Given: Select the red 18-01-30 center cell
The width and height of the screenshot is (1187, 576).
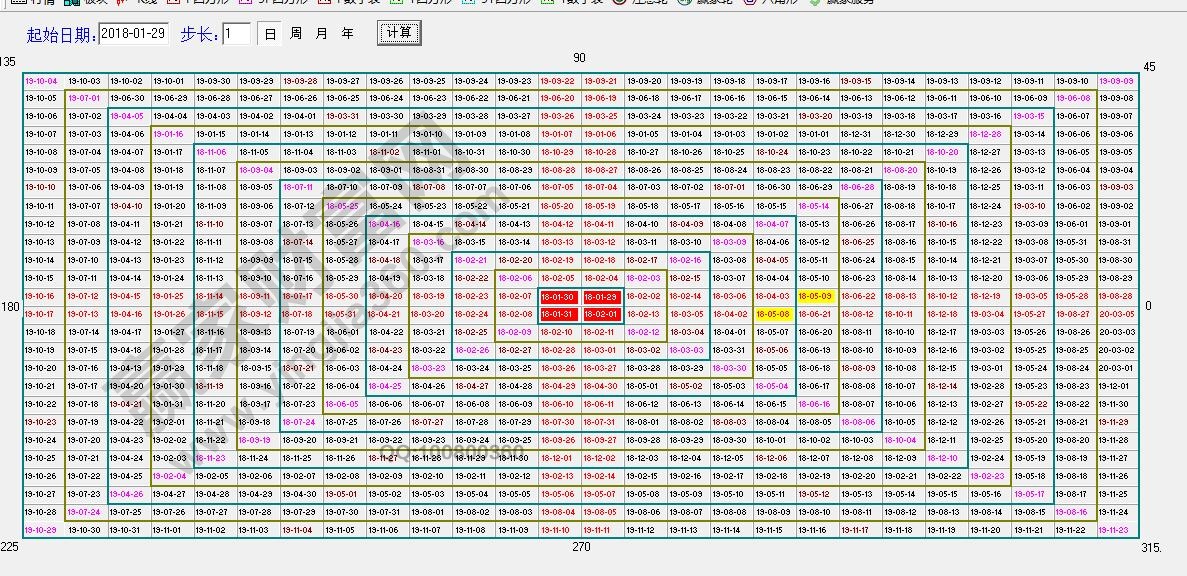Looking at the screenshot, I should 558,297.
